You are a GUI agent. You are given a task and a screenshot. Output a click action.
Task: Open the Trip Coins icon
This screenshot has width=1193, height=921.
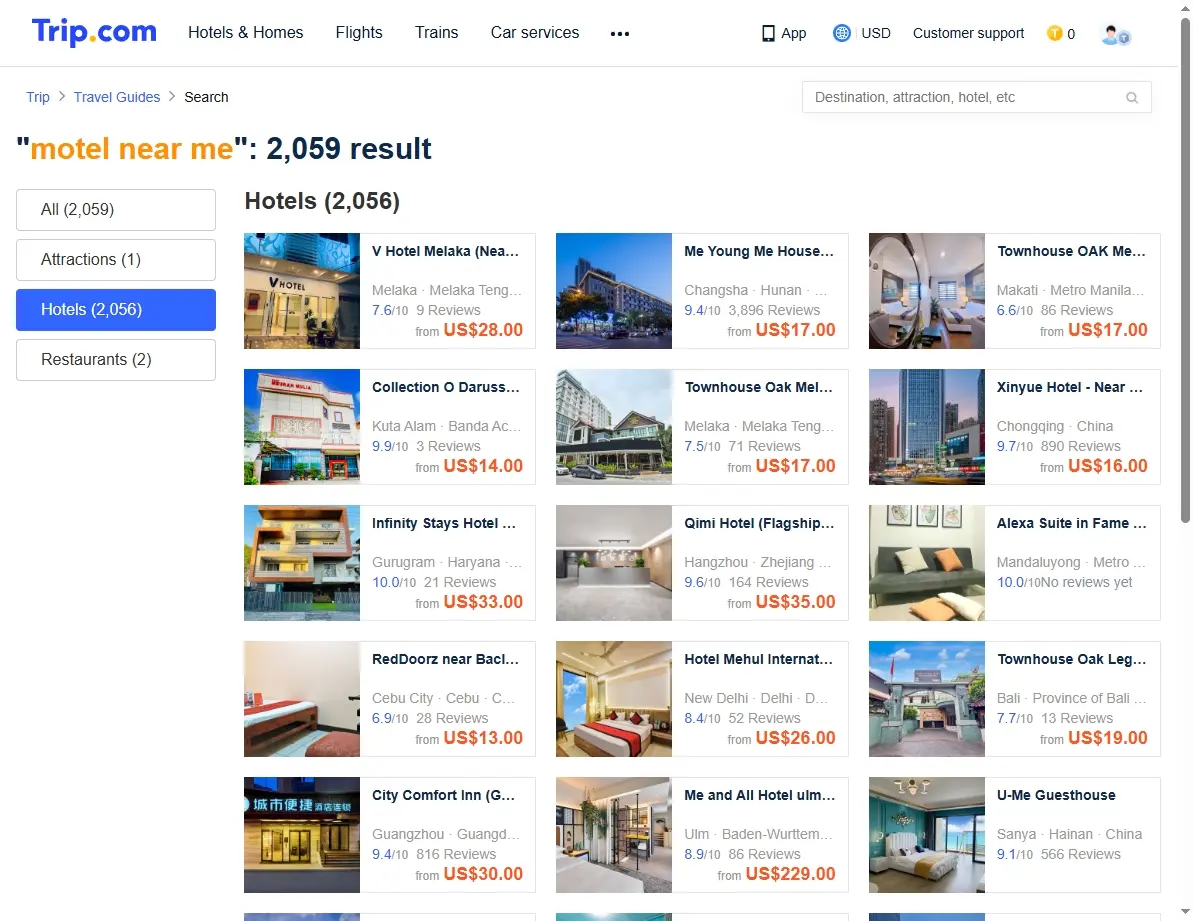pyautogui.click(x=1055, y=33)
